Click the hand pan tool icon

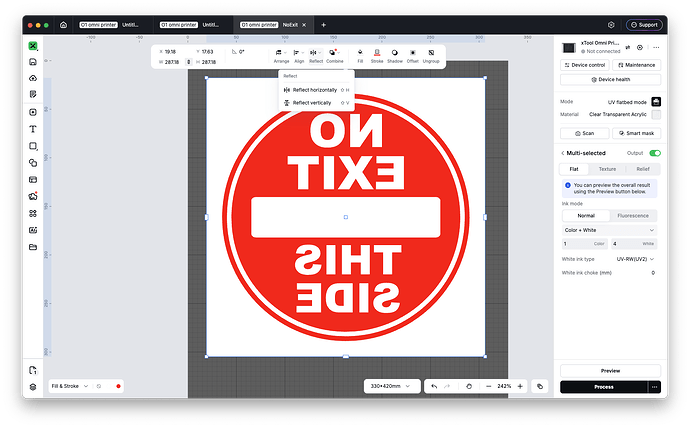click(469, 386)
